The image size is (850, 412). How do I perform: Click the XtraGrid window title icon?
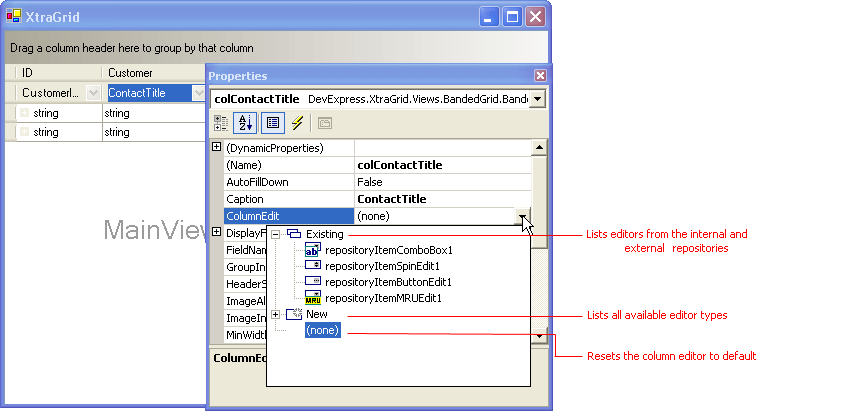coord(14,16)
